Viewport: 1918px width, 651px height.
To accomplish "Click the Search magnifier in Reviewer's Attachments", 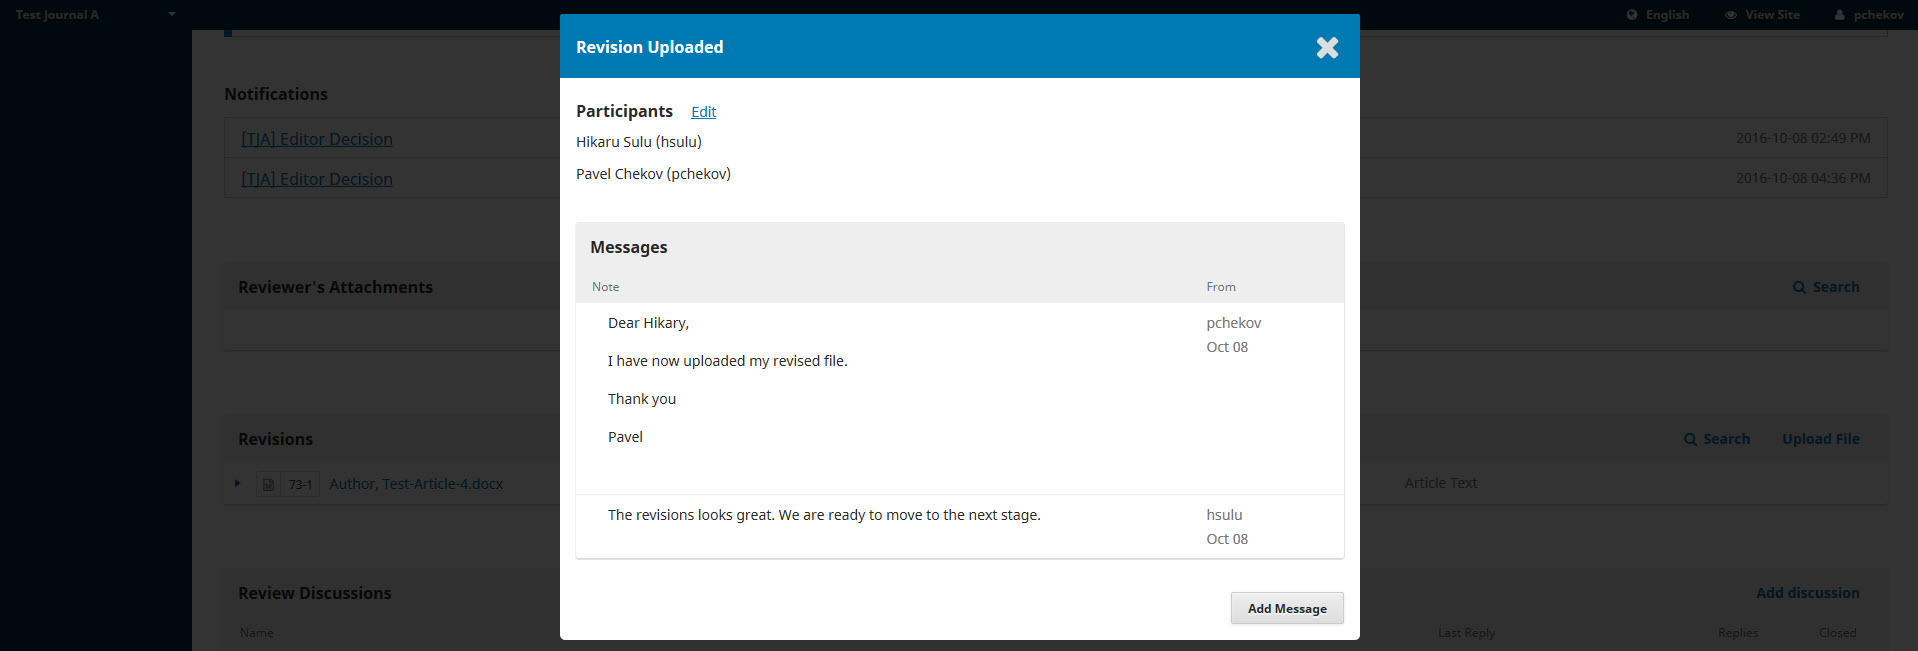I will click(1799, 288).
